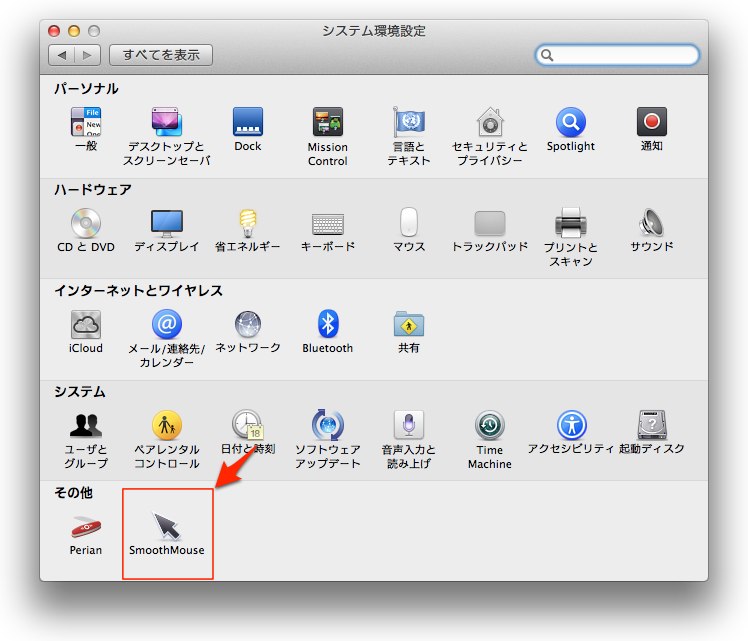The width and height of the screenshot is (748, 641).
Task: Click the すべてを表示 button
Action: [x=161, y=55]
